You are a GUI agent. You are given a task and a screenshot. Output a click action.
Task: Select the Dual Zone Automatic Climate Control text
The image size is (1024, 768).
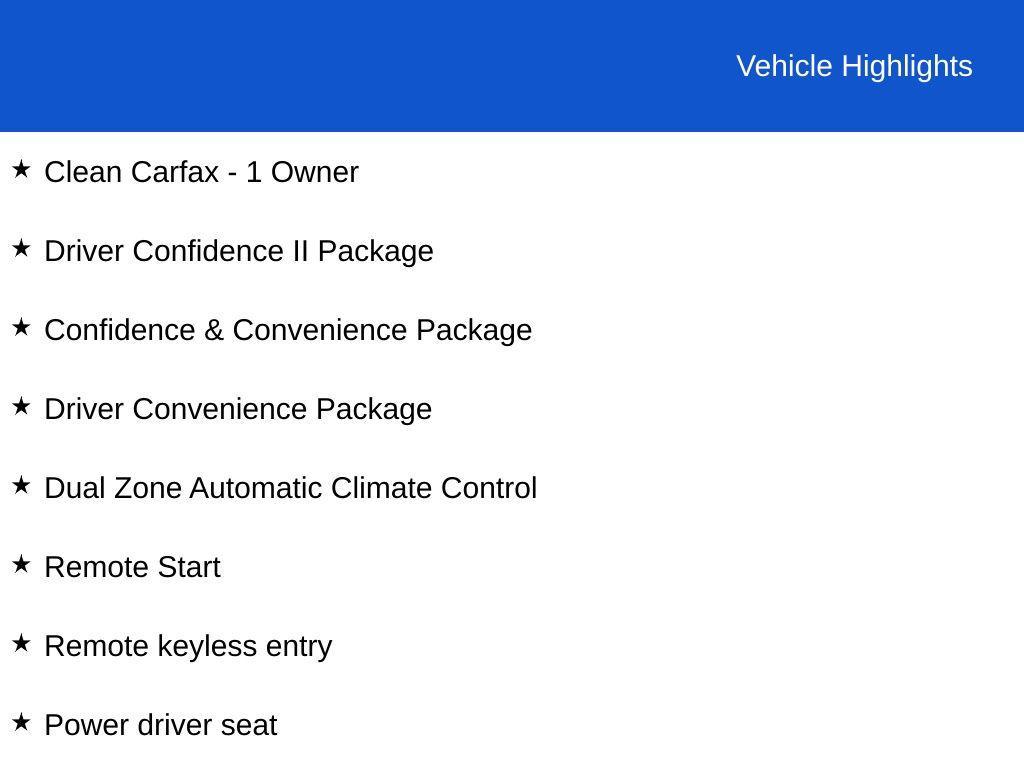pos(291,488)
